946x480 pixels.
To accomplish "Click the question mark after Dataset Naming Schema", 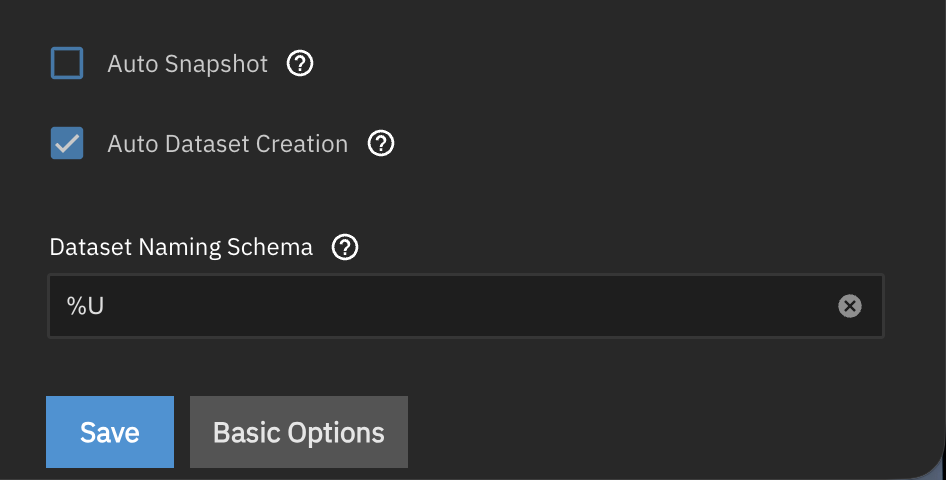I will [345, 247].
